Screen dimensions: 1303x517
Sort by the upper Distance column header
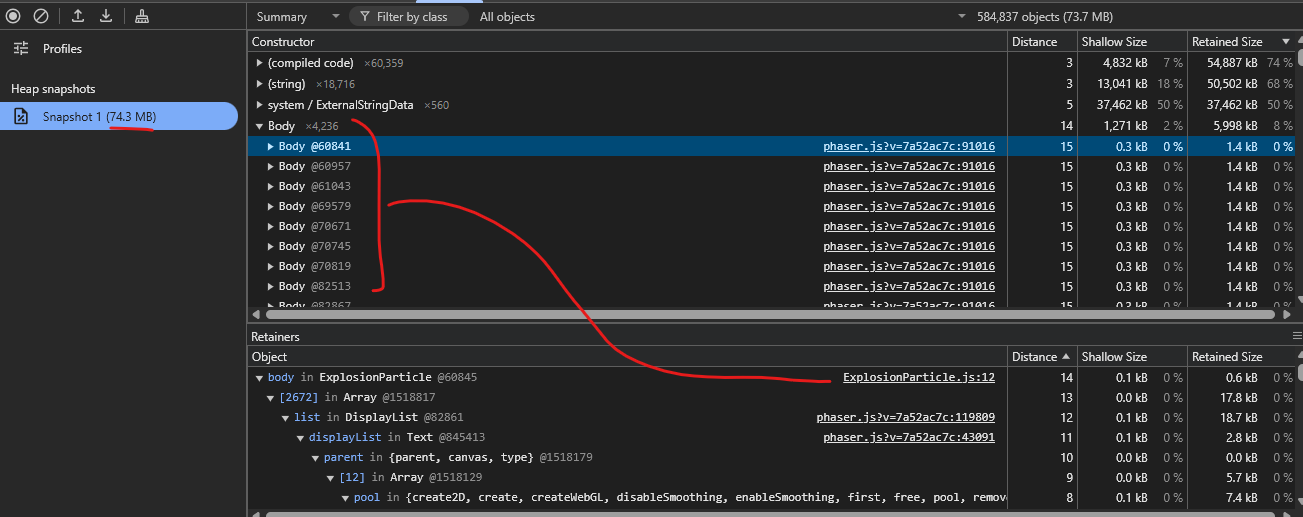[1042, 42]
